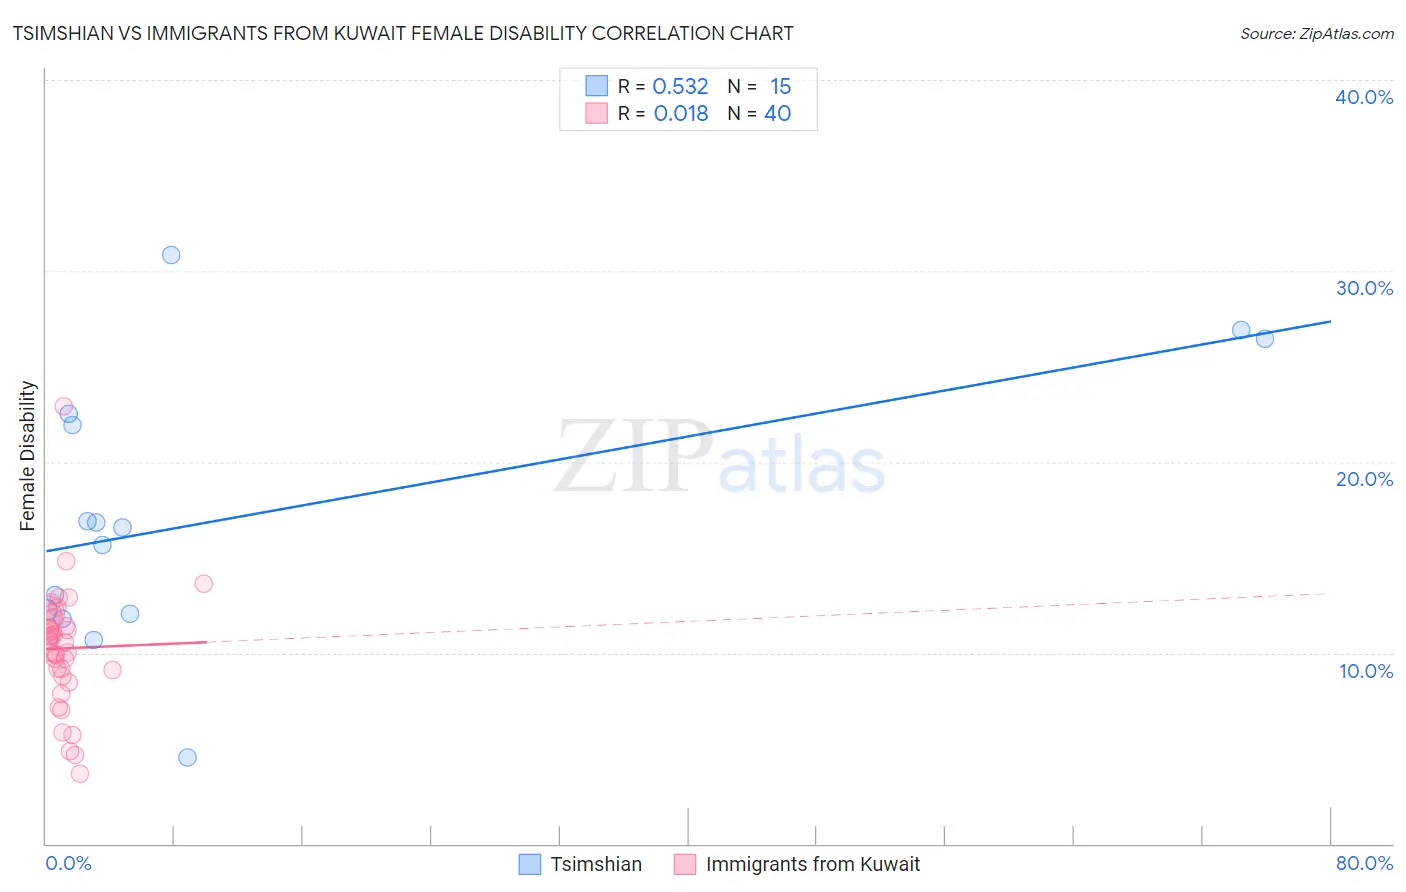Click the blue swatch beside R = 0.532

coord(597,86)
